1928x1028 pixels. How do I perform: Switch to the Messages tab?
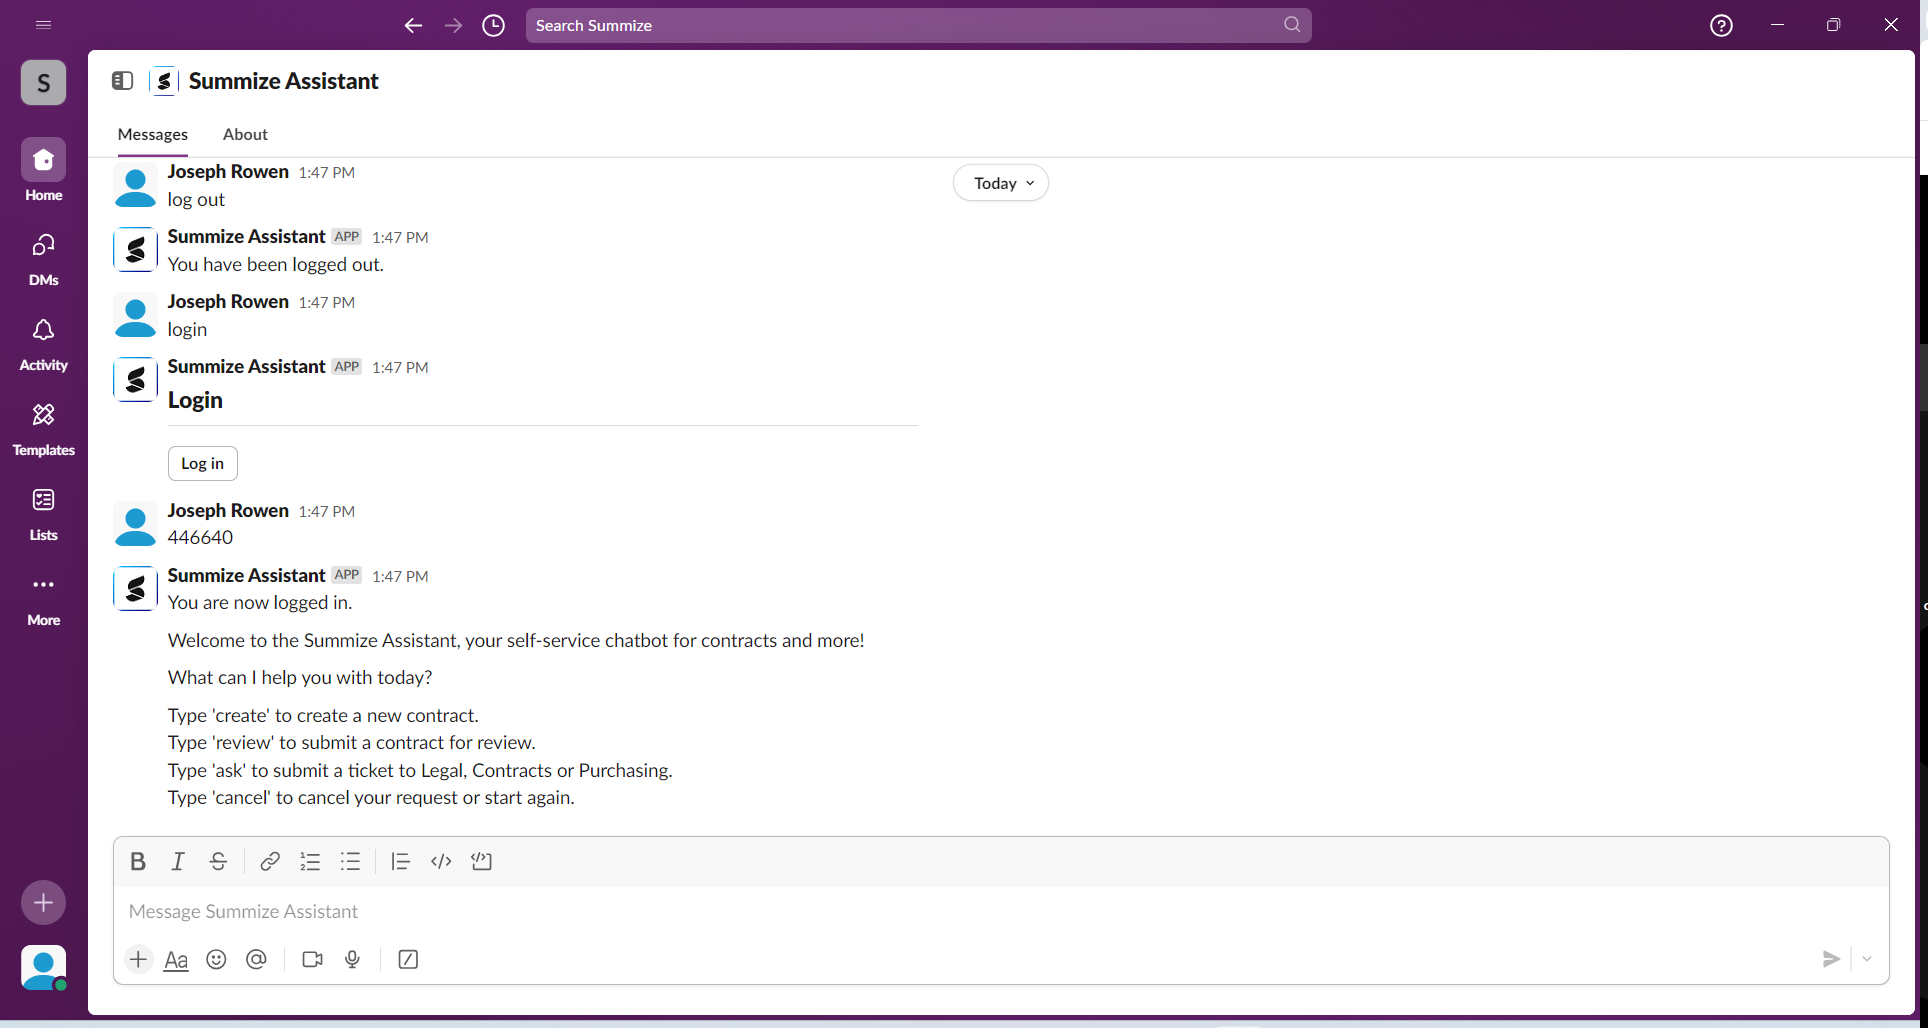(153, 134)
